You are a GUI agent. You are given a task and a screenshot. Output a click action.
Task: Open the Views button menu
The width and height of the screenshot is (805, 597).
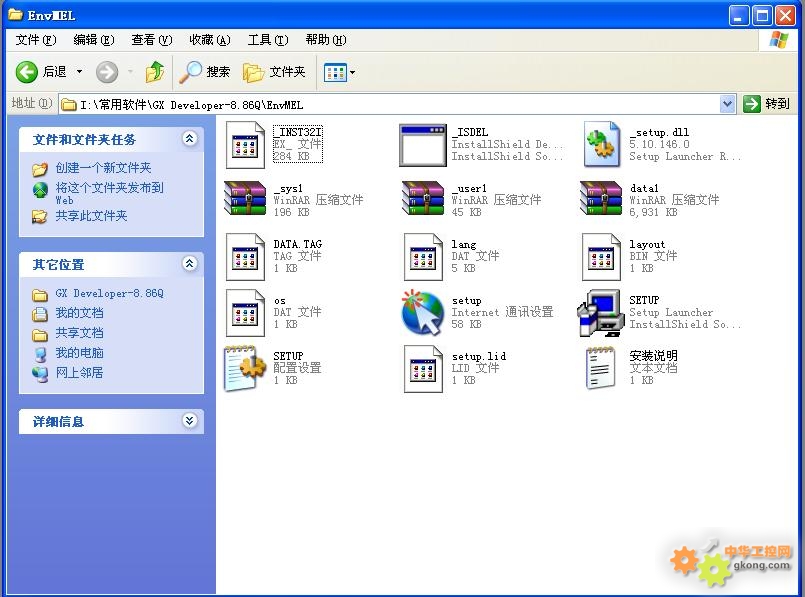(339, 72)
